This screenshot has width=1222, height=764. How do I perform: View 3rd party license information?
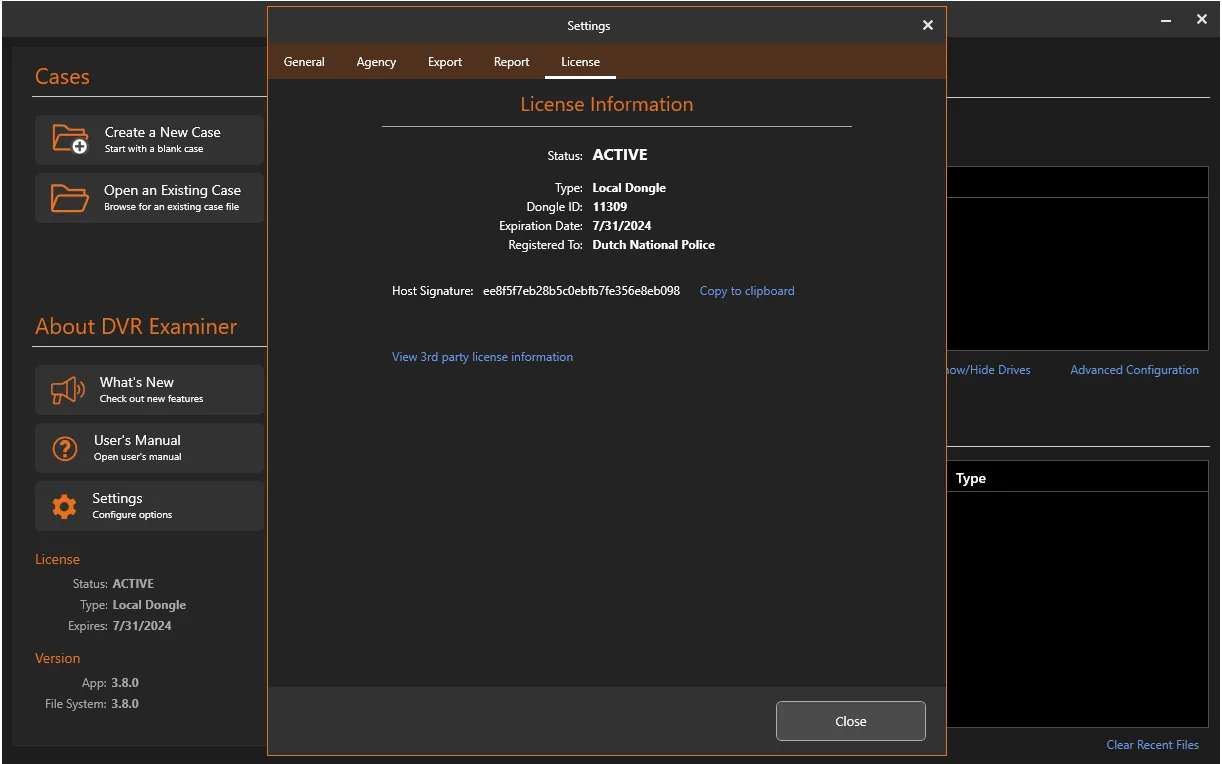point(482,357)
